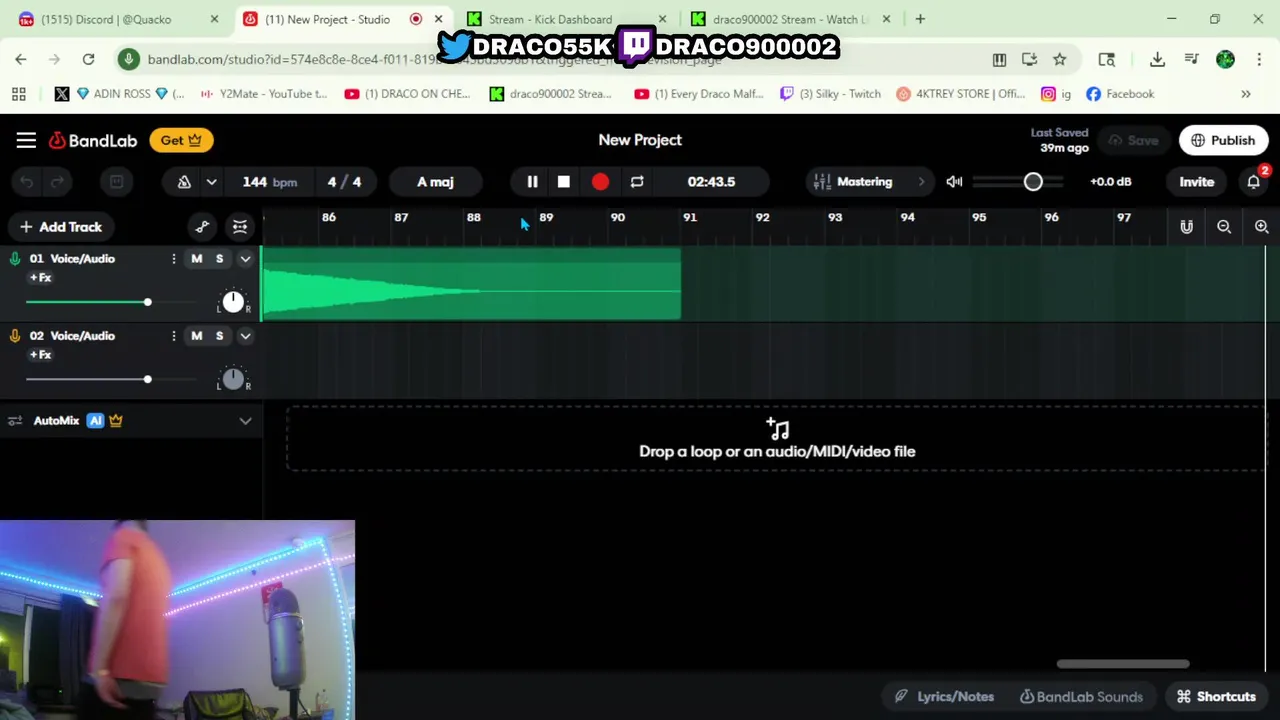Click the BandLab logo
The height and width of the screenshot is (720, 1280).
click(93, 140)
